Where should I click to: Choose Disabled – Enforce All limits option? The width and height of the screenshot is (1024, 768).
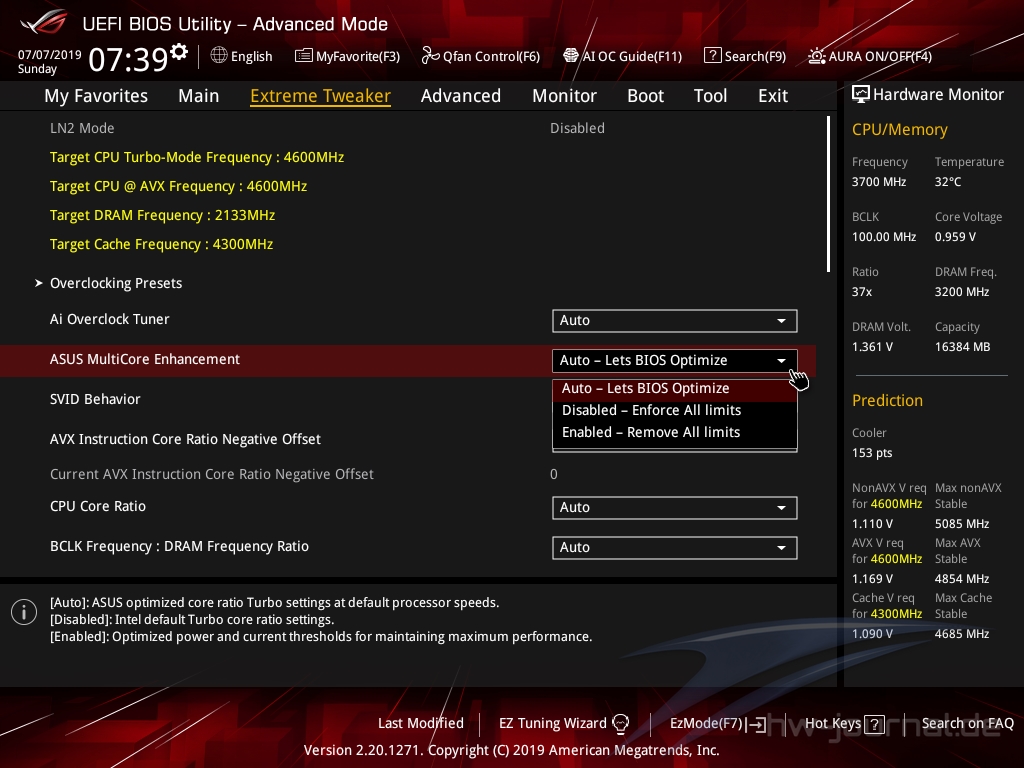click(x=675, y=410)
